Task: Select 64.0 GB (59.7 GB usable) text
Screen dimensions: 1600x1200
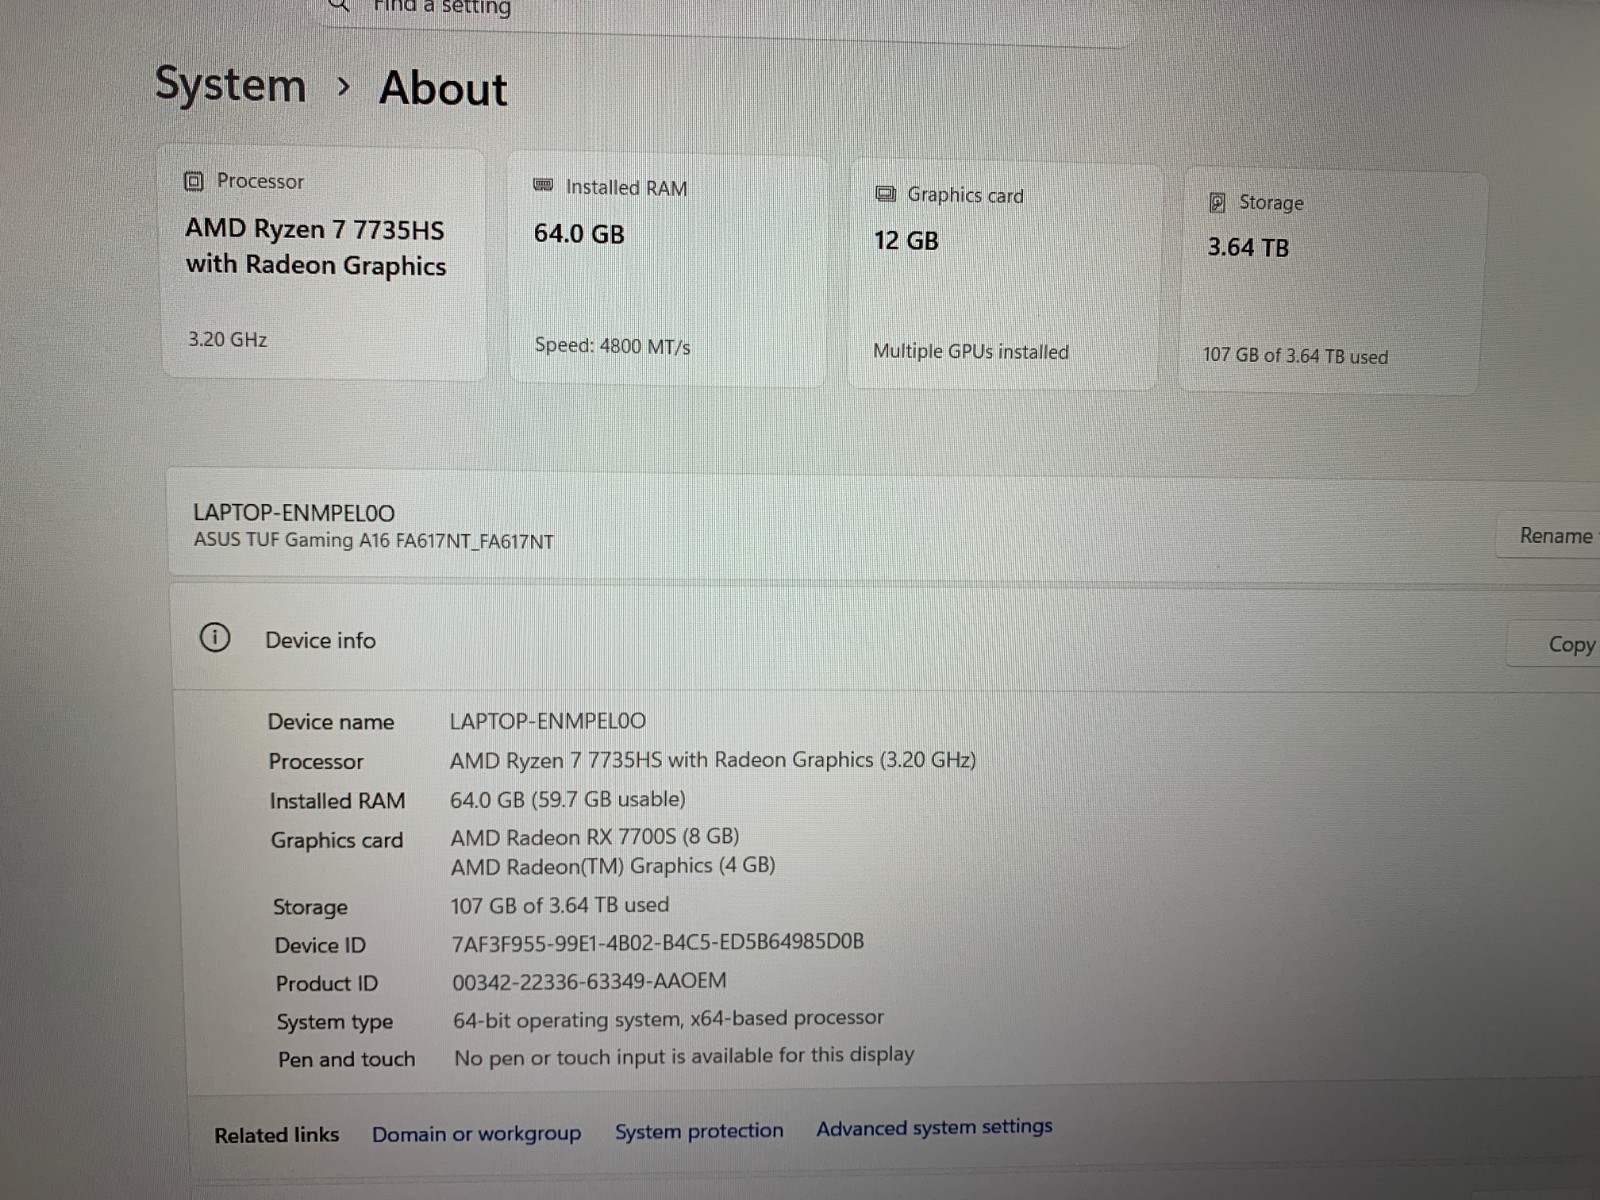Action: coord(568,799)
